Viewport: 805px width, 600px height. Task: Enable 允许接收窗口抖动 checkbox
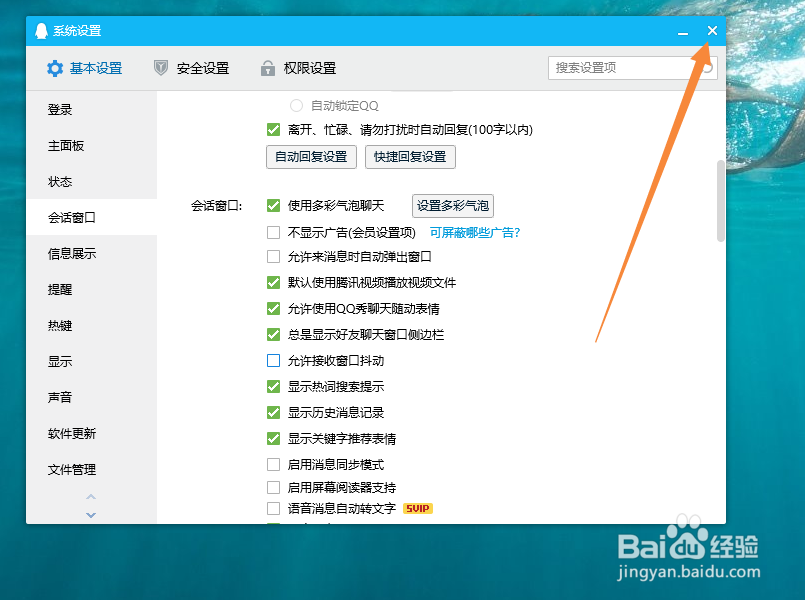point(274,360)
